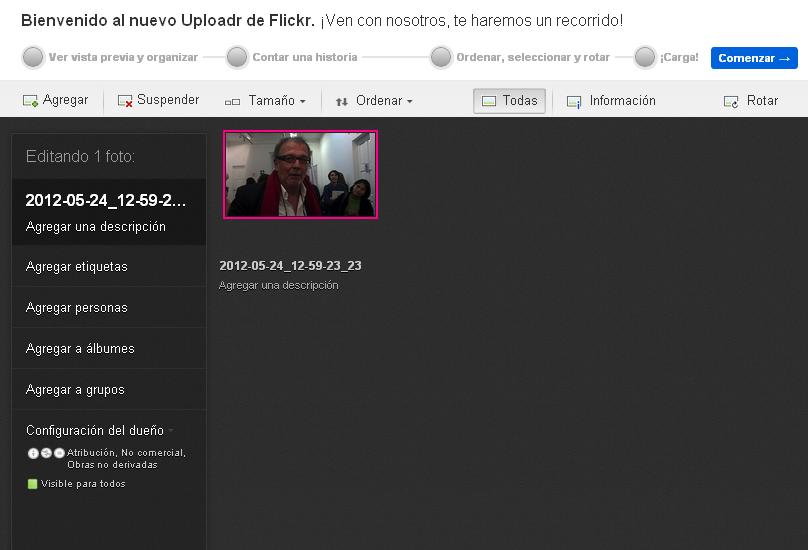Screen dimensions: 808x550
Task: Open Agregar personas panel item
Action: tap(109, 308)
